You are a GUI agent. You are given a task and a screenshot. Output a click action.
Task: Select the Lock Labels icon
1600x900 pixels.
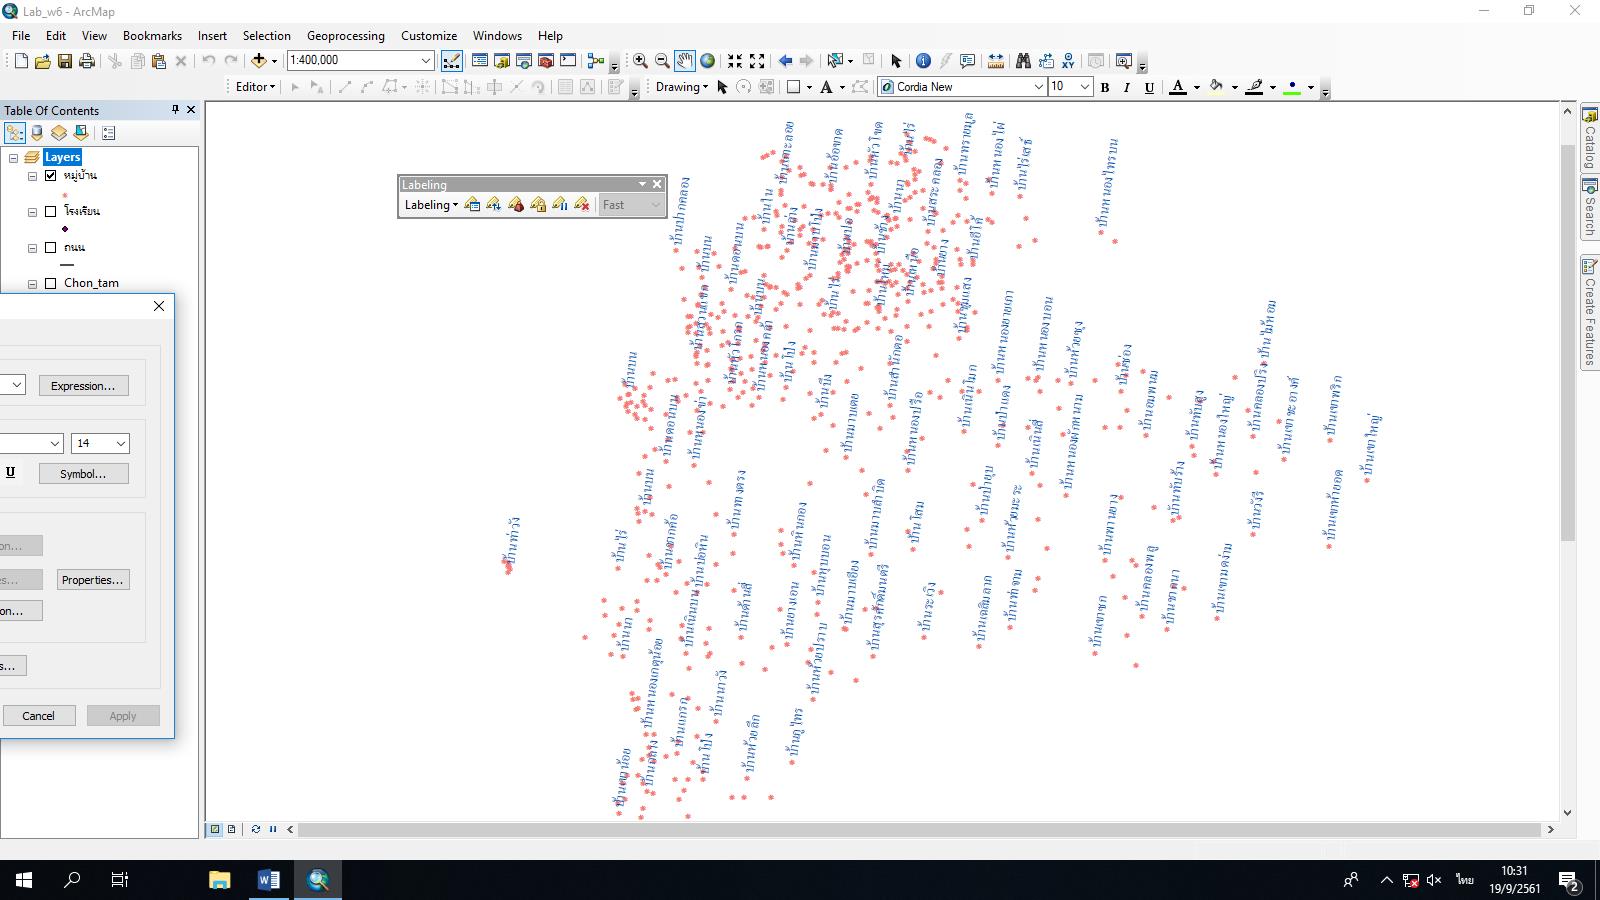coord(537,205)
